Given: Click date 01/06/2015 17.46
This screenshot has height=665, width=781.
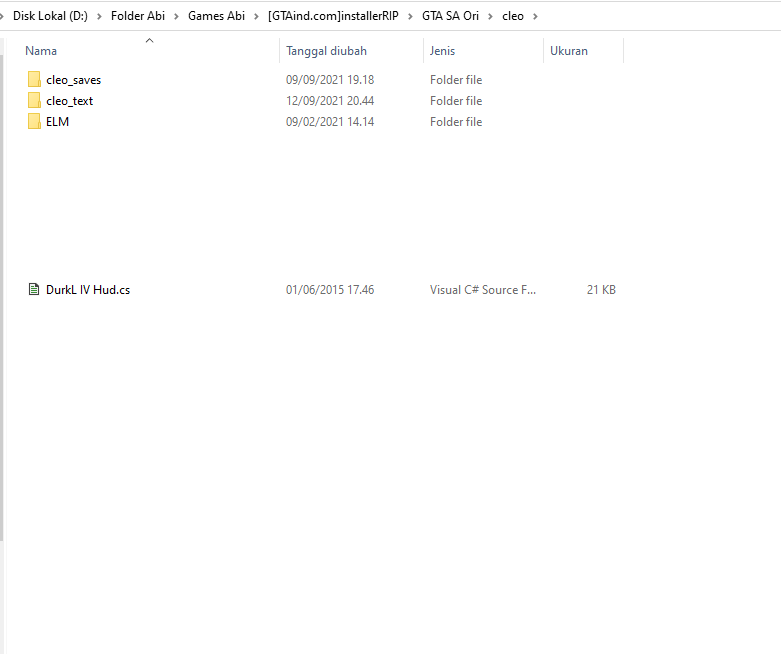Looking at the screenshot, I should (330, 289).
